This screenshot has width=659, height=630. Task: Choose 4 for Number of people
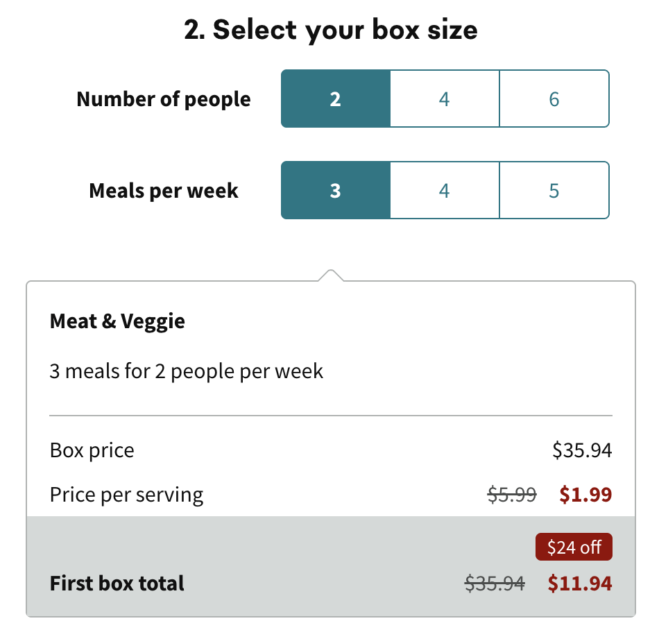click(x=444, y=99)
